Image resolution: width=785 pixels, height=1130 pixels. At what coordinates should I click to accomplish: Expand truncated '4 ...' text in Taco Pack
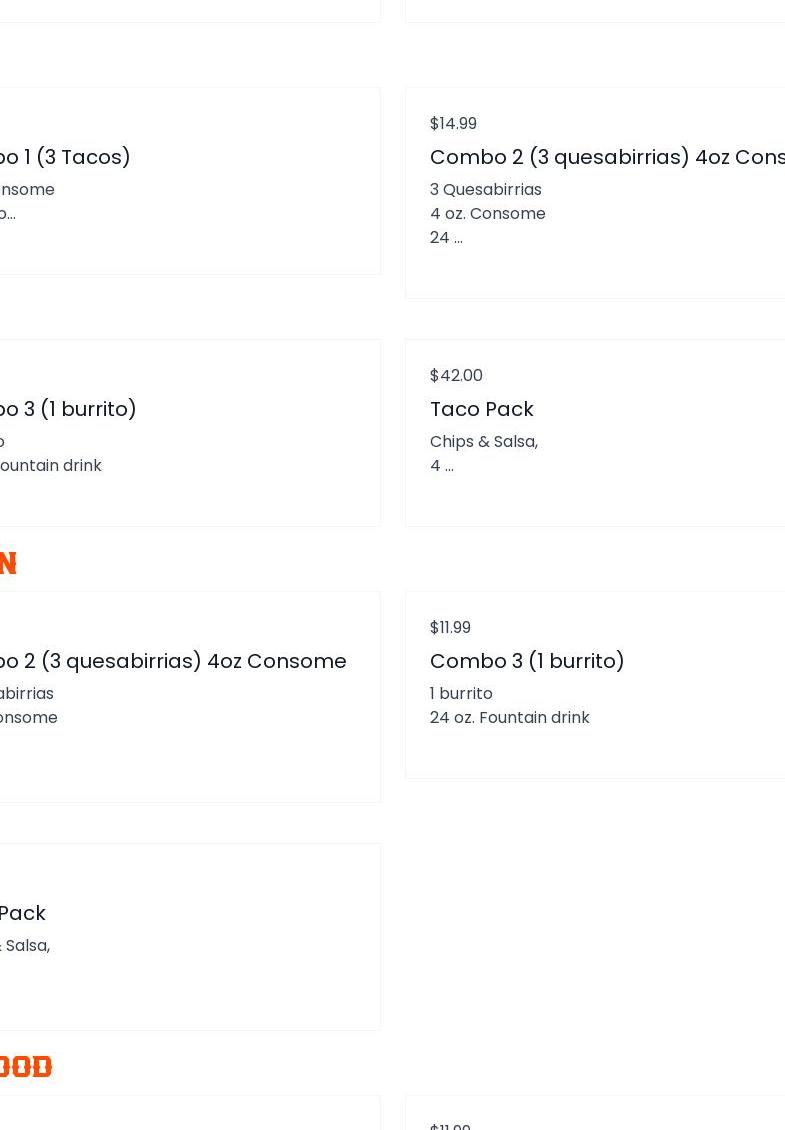(441, 465)
